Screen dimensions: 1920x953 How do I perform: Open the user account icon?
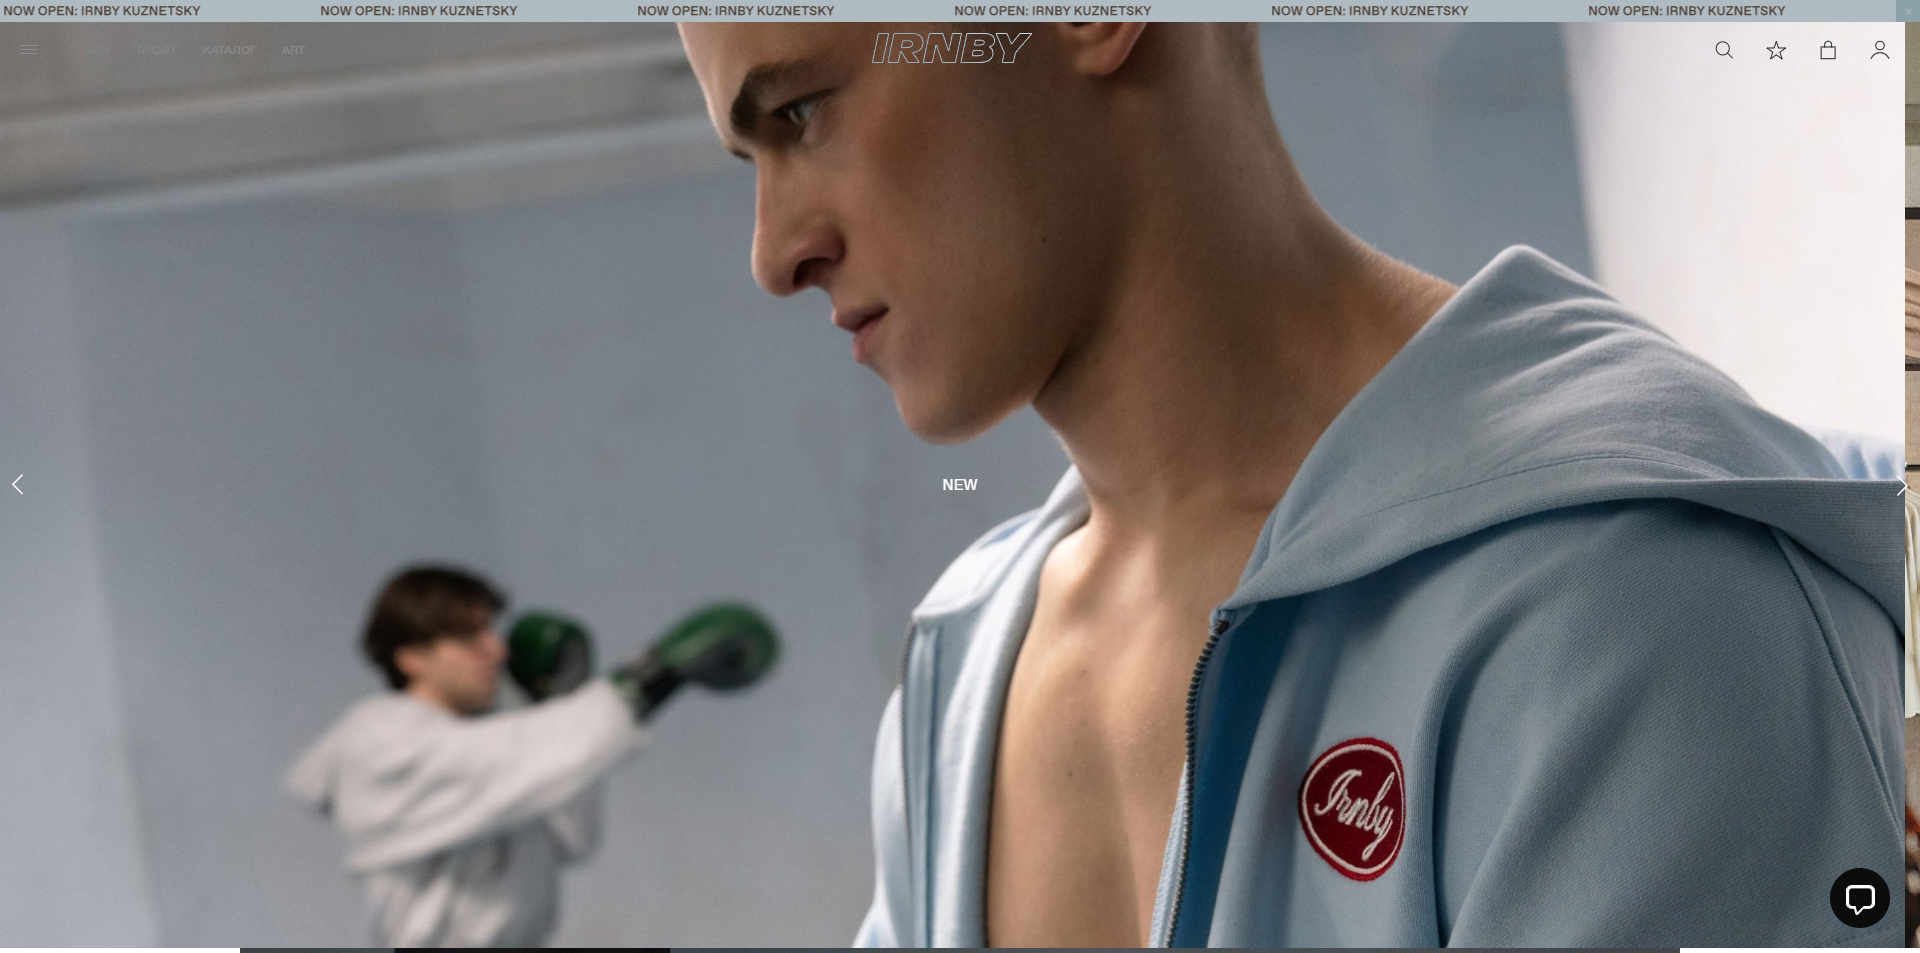1880,50
